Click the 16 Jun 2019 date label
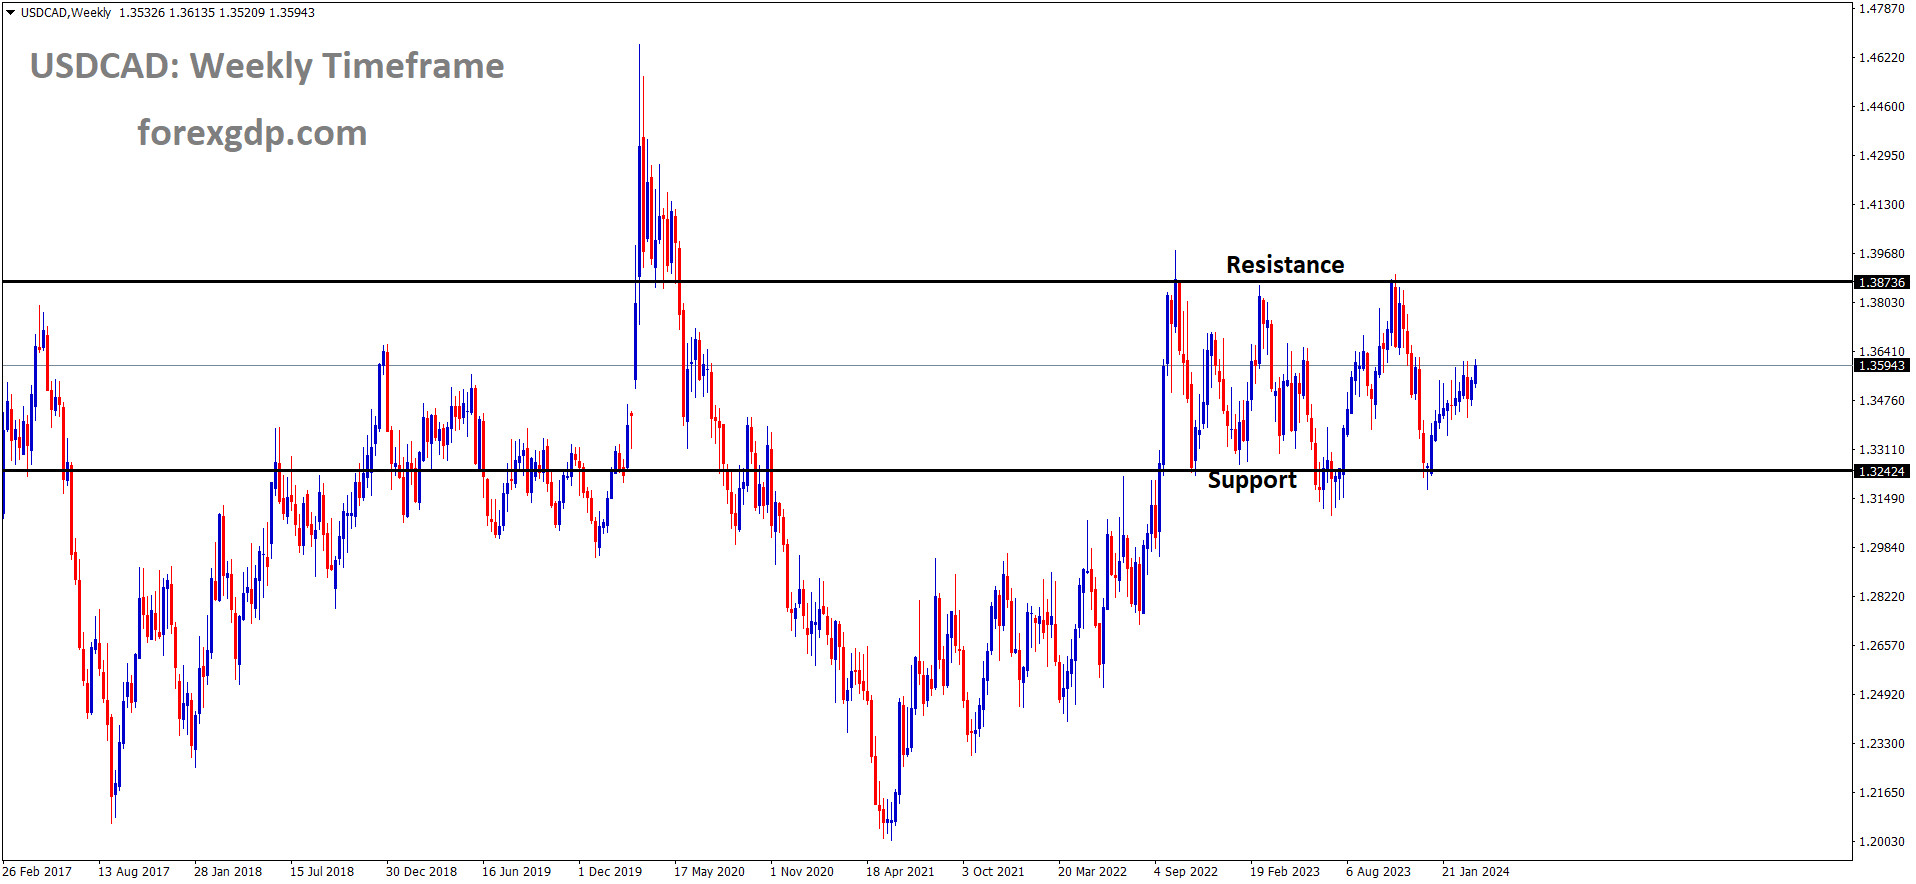1916x884 pixels. [x=516, y=872]
